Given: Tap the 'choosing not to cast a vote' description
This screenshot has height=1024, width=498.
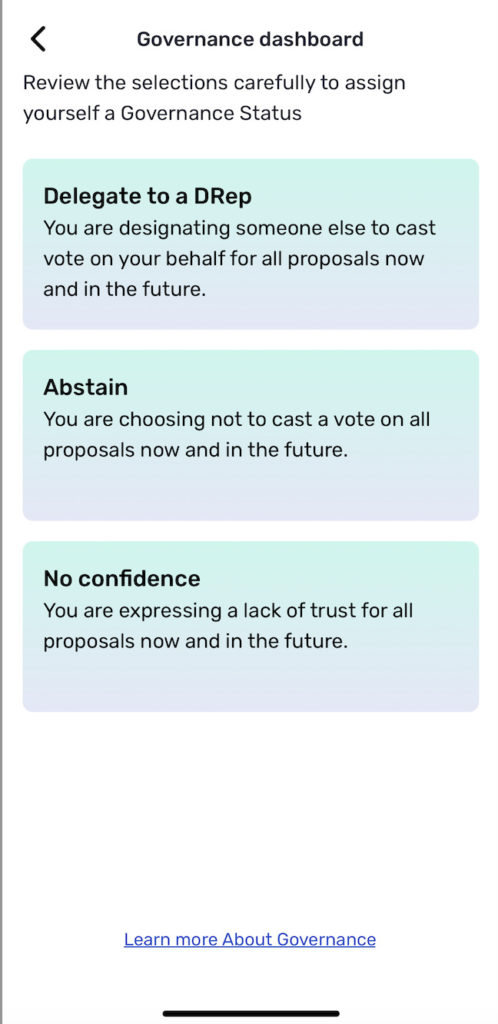Looking at the screenshot, I should pyautogui.click(x=237, y=435).
